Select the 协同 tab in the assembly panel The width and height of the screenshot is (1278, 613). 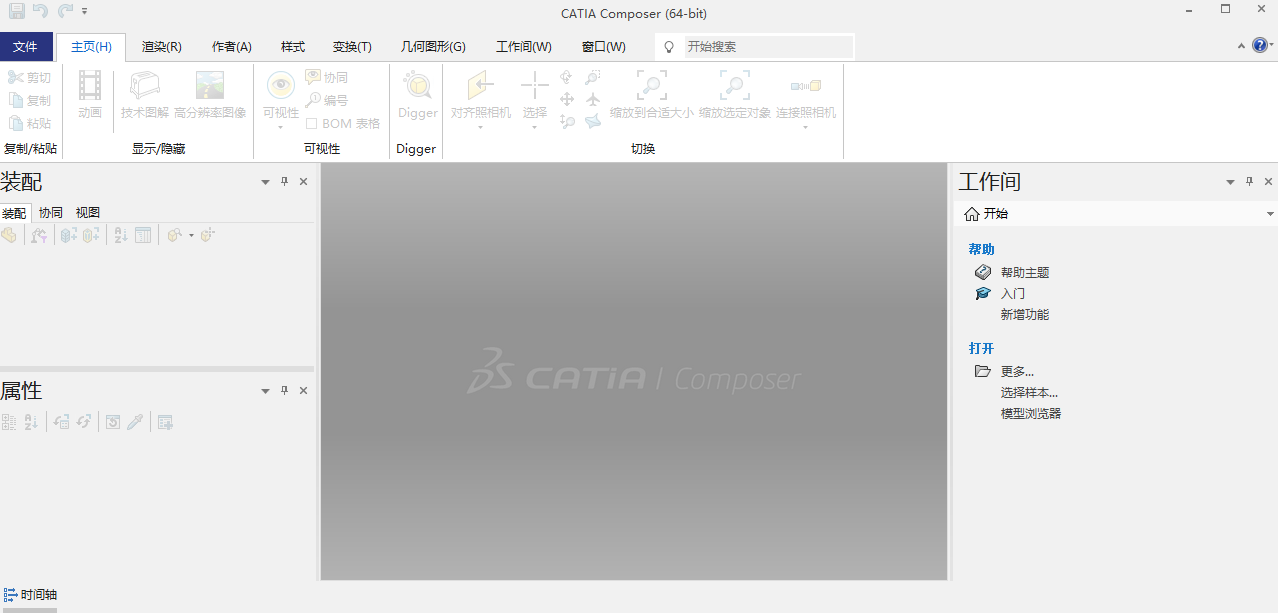pos(51,213)
